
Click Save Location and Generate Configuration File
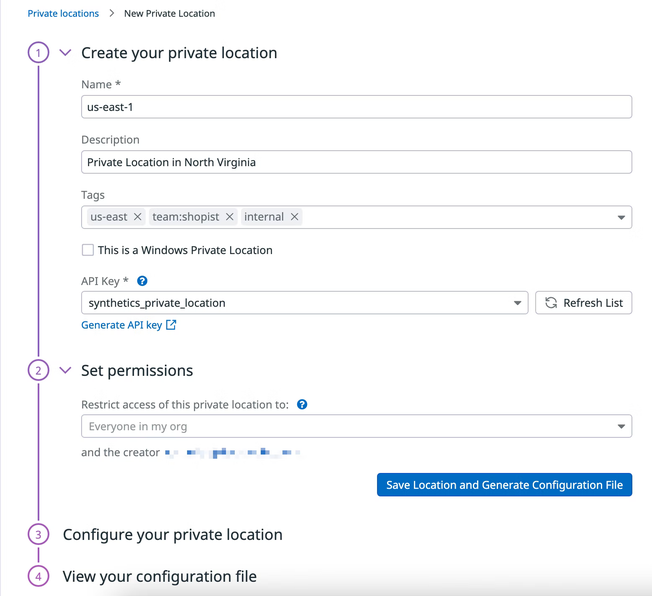[504, 485]
